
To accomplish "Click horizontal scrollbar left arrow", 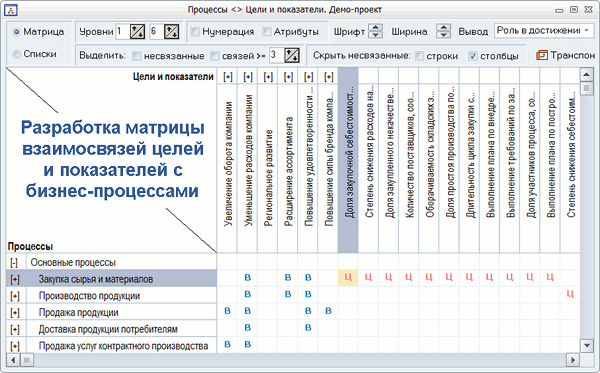I will (x=13, y=360).
